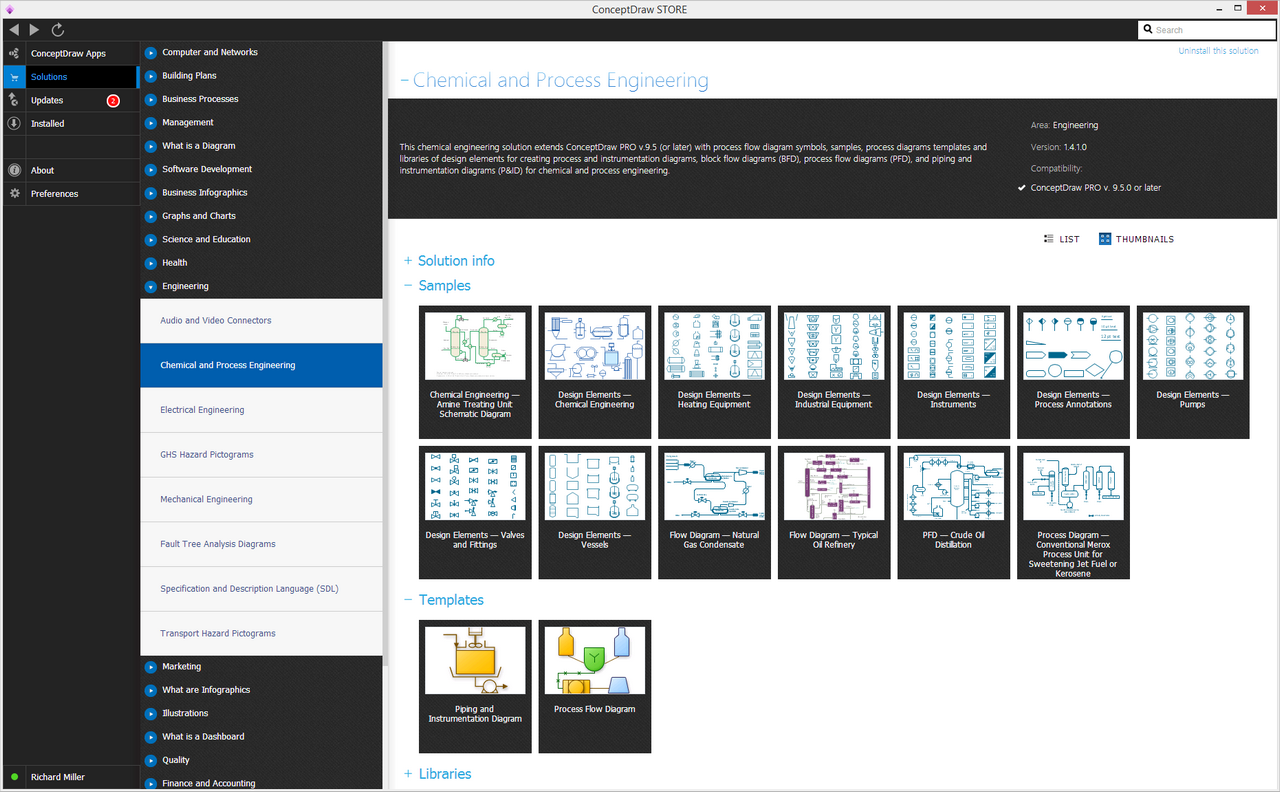Click the Installed download icon
The image size is (1280, 792).
point(14,124)
